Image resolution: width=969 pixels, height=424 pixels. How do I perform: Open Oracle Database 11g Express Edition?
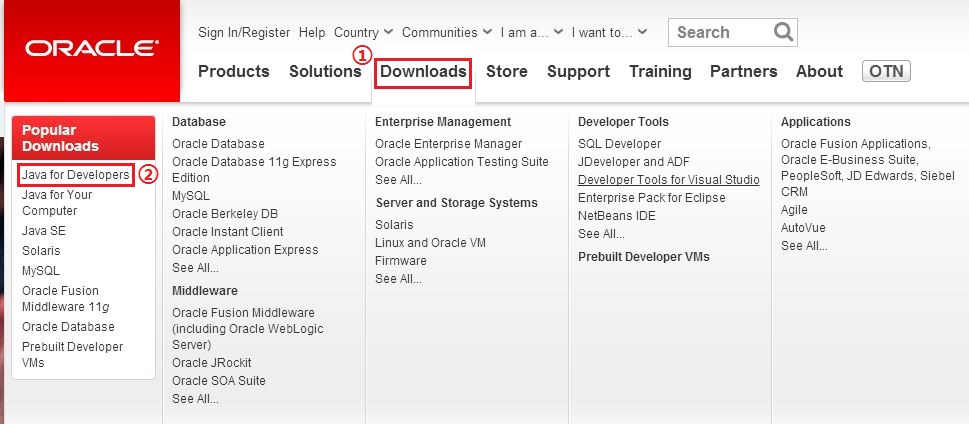coord(254,169)
